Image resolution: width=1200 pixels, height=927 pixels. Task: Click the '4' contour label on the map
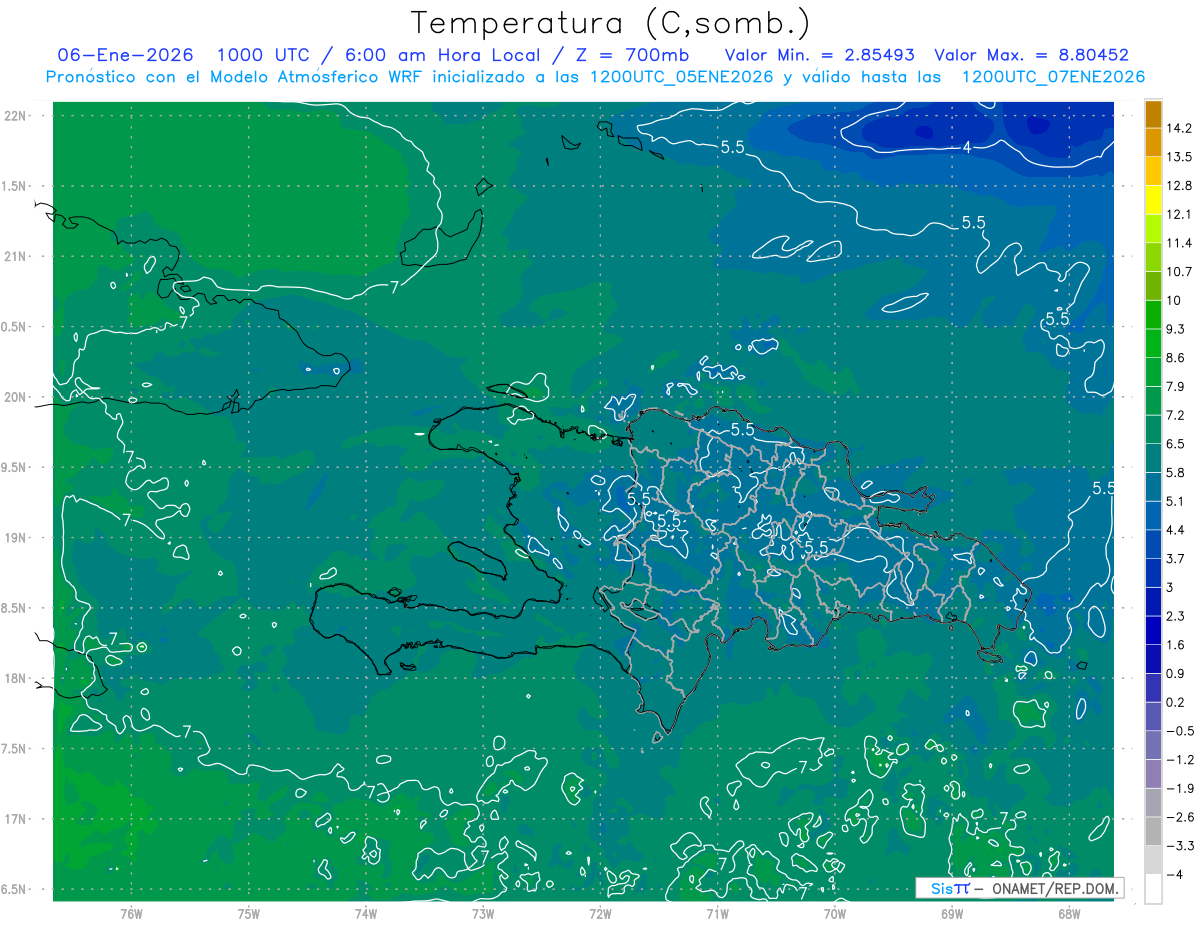967,147
